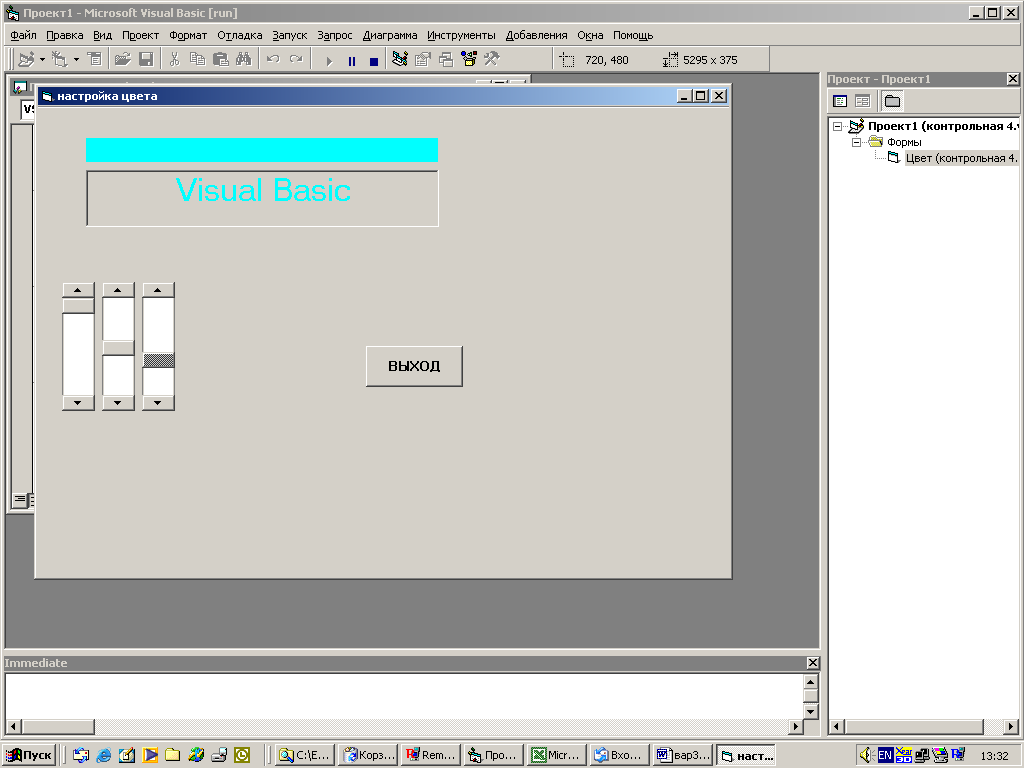Open the Проект menu
Viewport: 1024px width, 768px height.
(140, 35)
